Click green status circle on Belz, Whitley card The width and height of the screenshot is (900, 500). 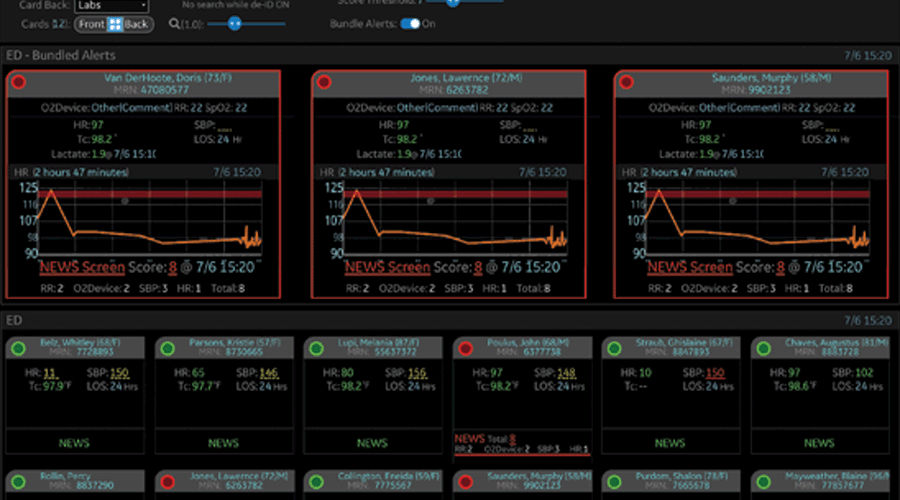click(18, 348)
